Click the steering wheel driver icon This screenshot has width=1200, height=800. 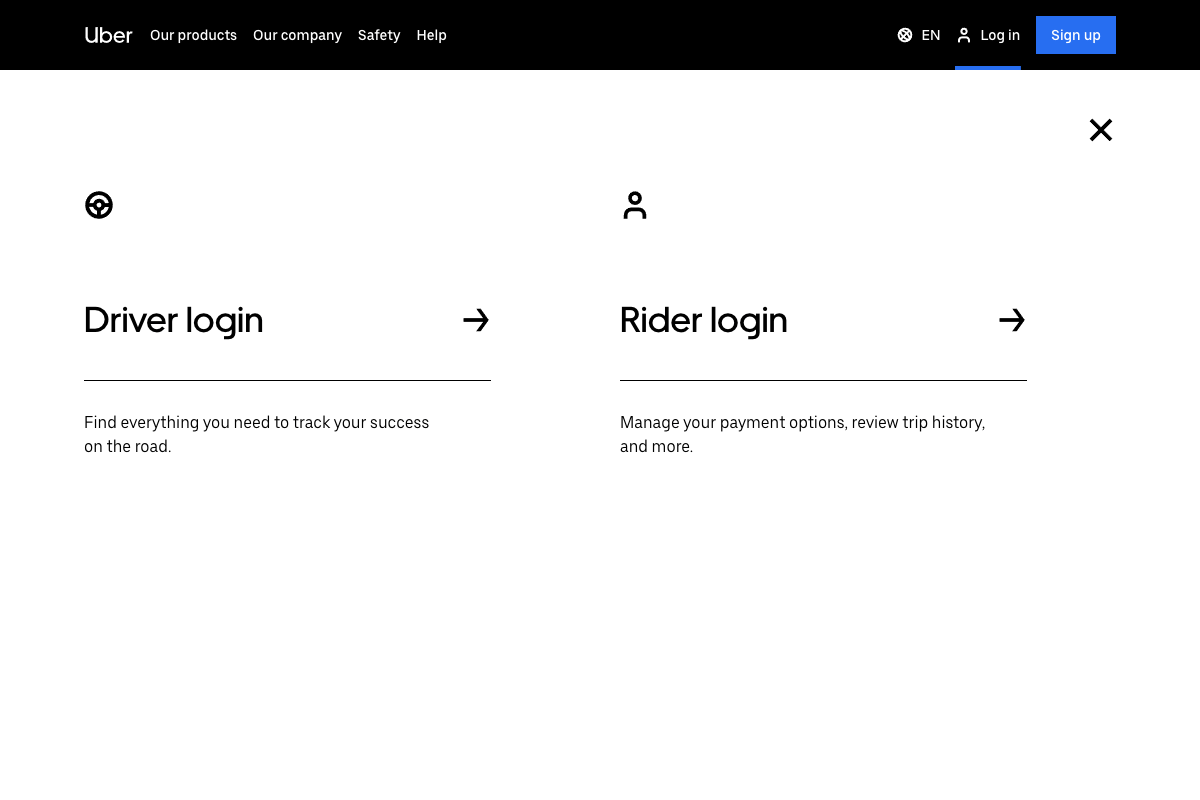pyautogui.click(x=99, y=205)
